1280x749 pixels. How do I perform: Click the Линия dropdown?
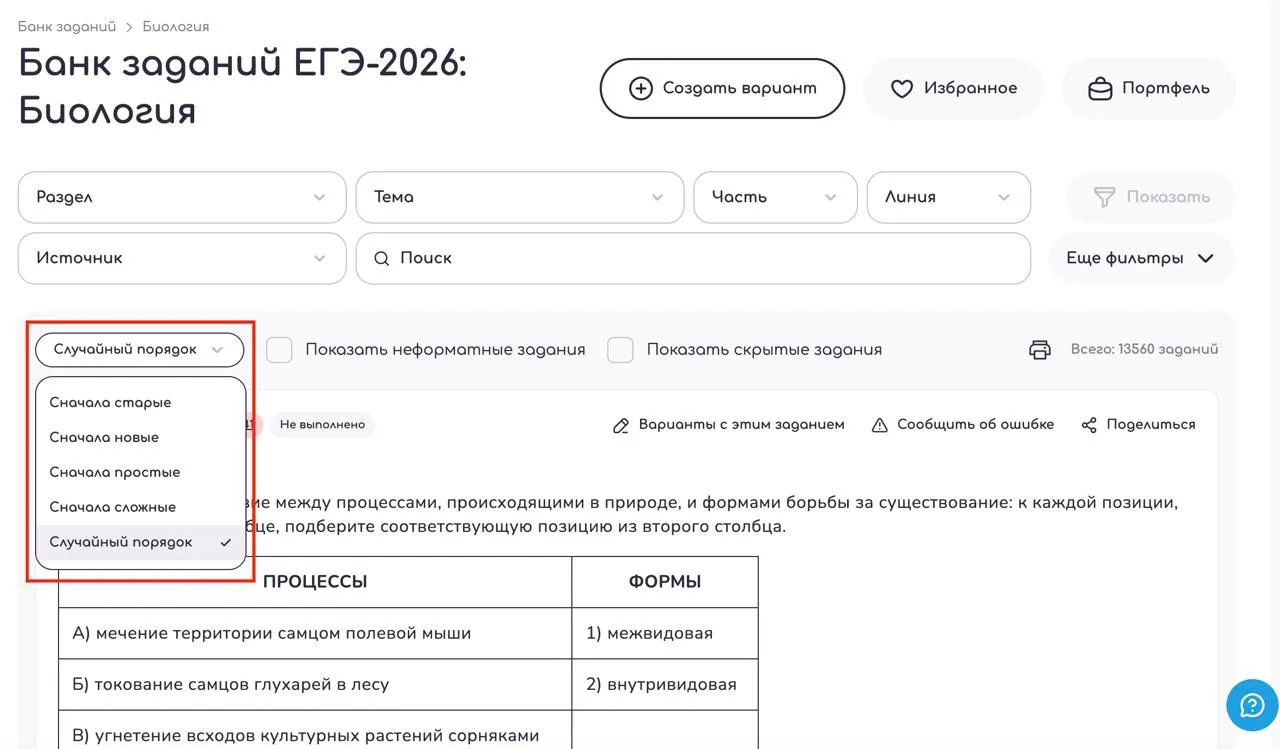948,197
